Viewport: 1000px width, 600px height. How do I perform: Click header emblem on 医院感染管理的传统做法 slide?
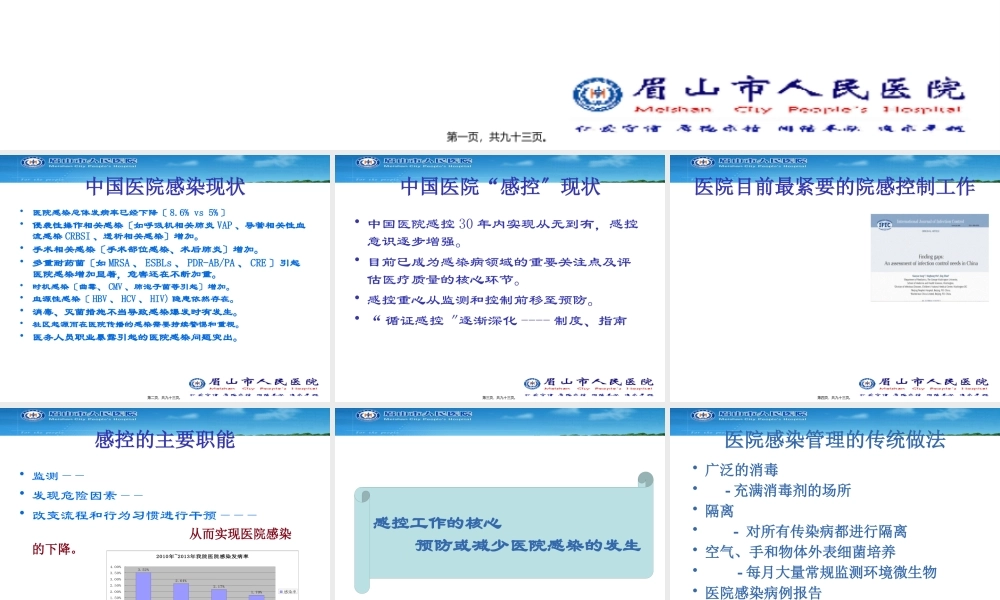[x=702, y=415]
